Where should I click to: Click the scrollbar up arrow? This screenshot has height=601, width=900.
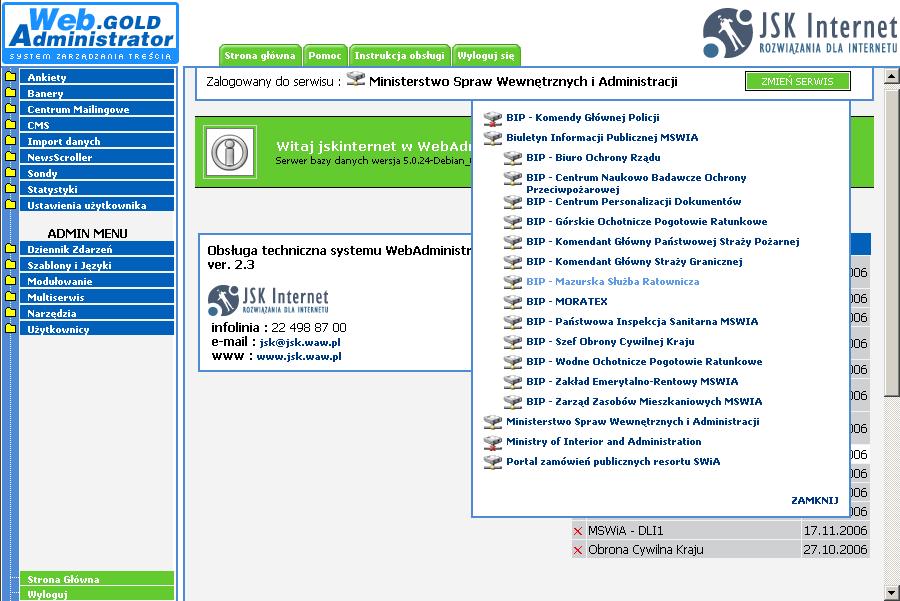[891, 76]
